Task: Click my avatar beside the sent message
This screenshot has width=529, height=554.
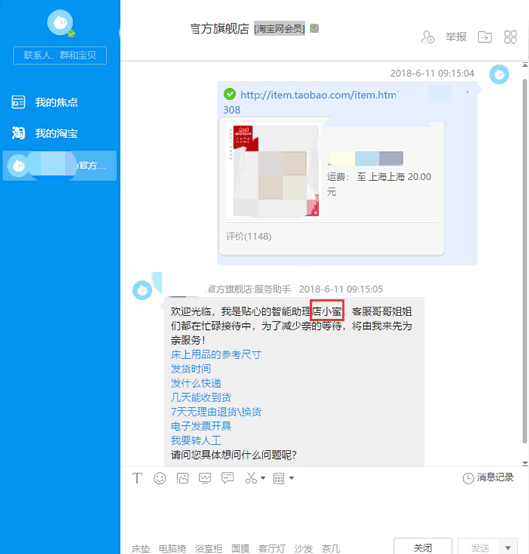Action: coord(499,75)
